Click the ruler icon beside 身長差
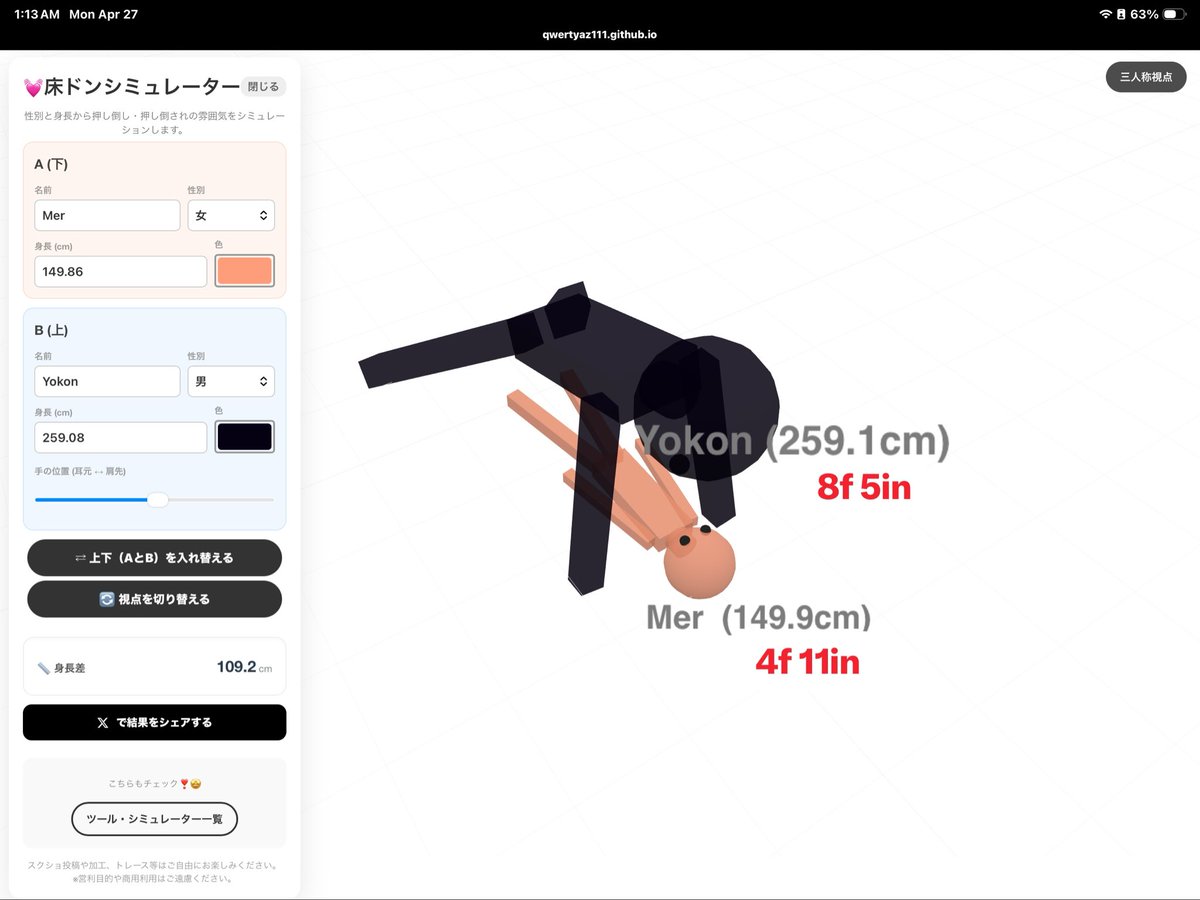Viewport: 1200px width, 900px height. pos(43,668)
